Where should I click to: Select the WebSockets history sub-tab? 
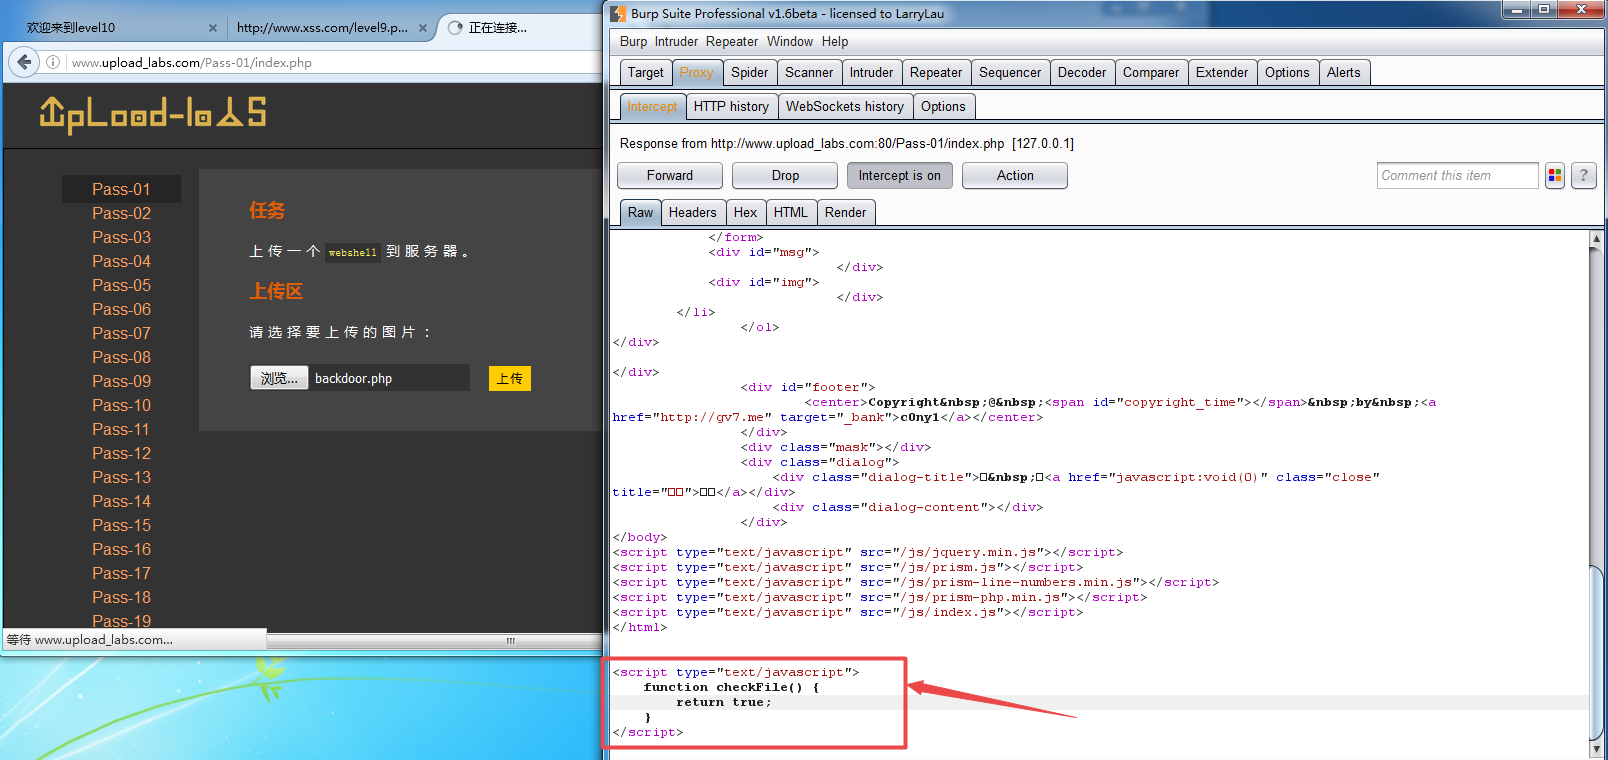tap(845, 107)
